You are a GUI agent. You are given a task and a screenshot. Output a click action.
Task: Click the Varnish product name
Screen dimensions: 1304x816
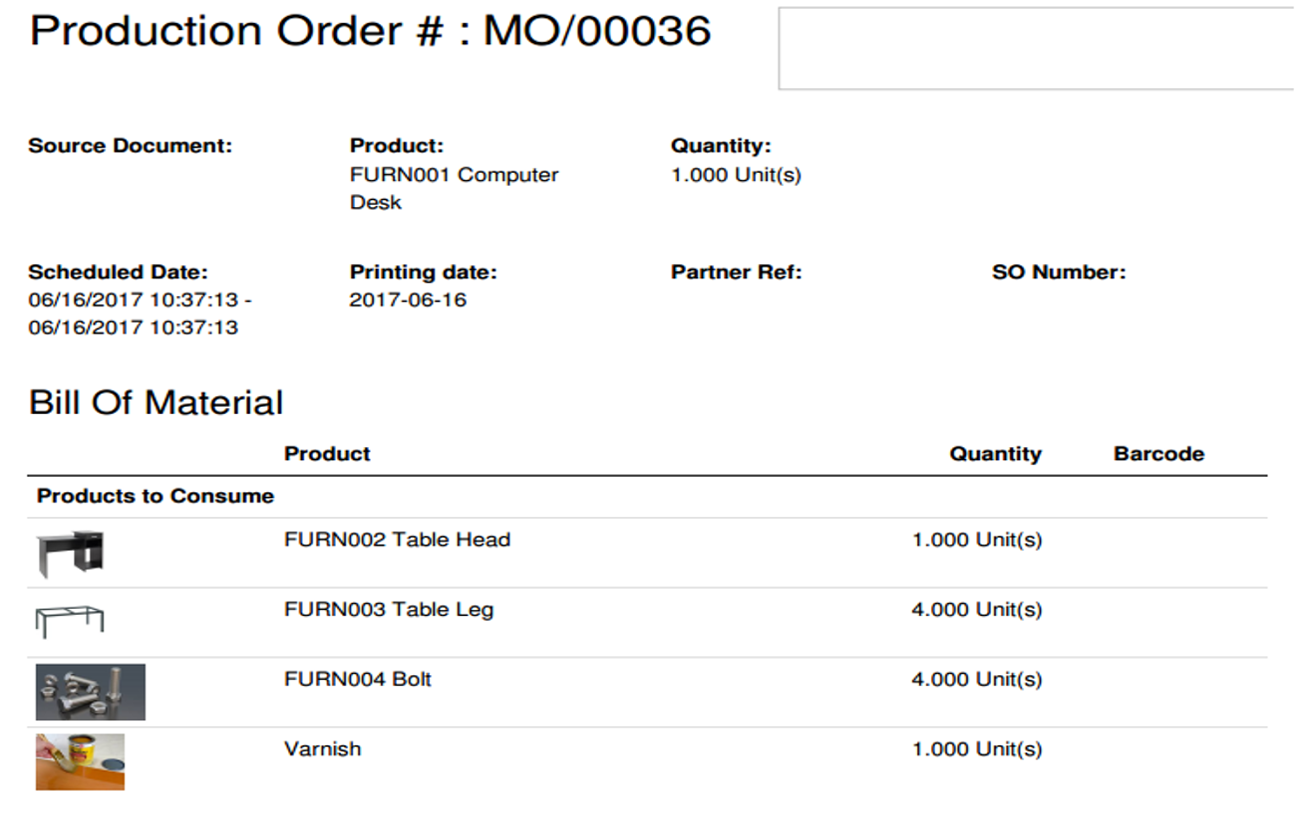(x=323, y=749)
